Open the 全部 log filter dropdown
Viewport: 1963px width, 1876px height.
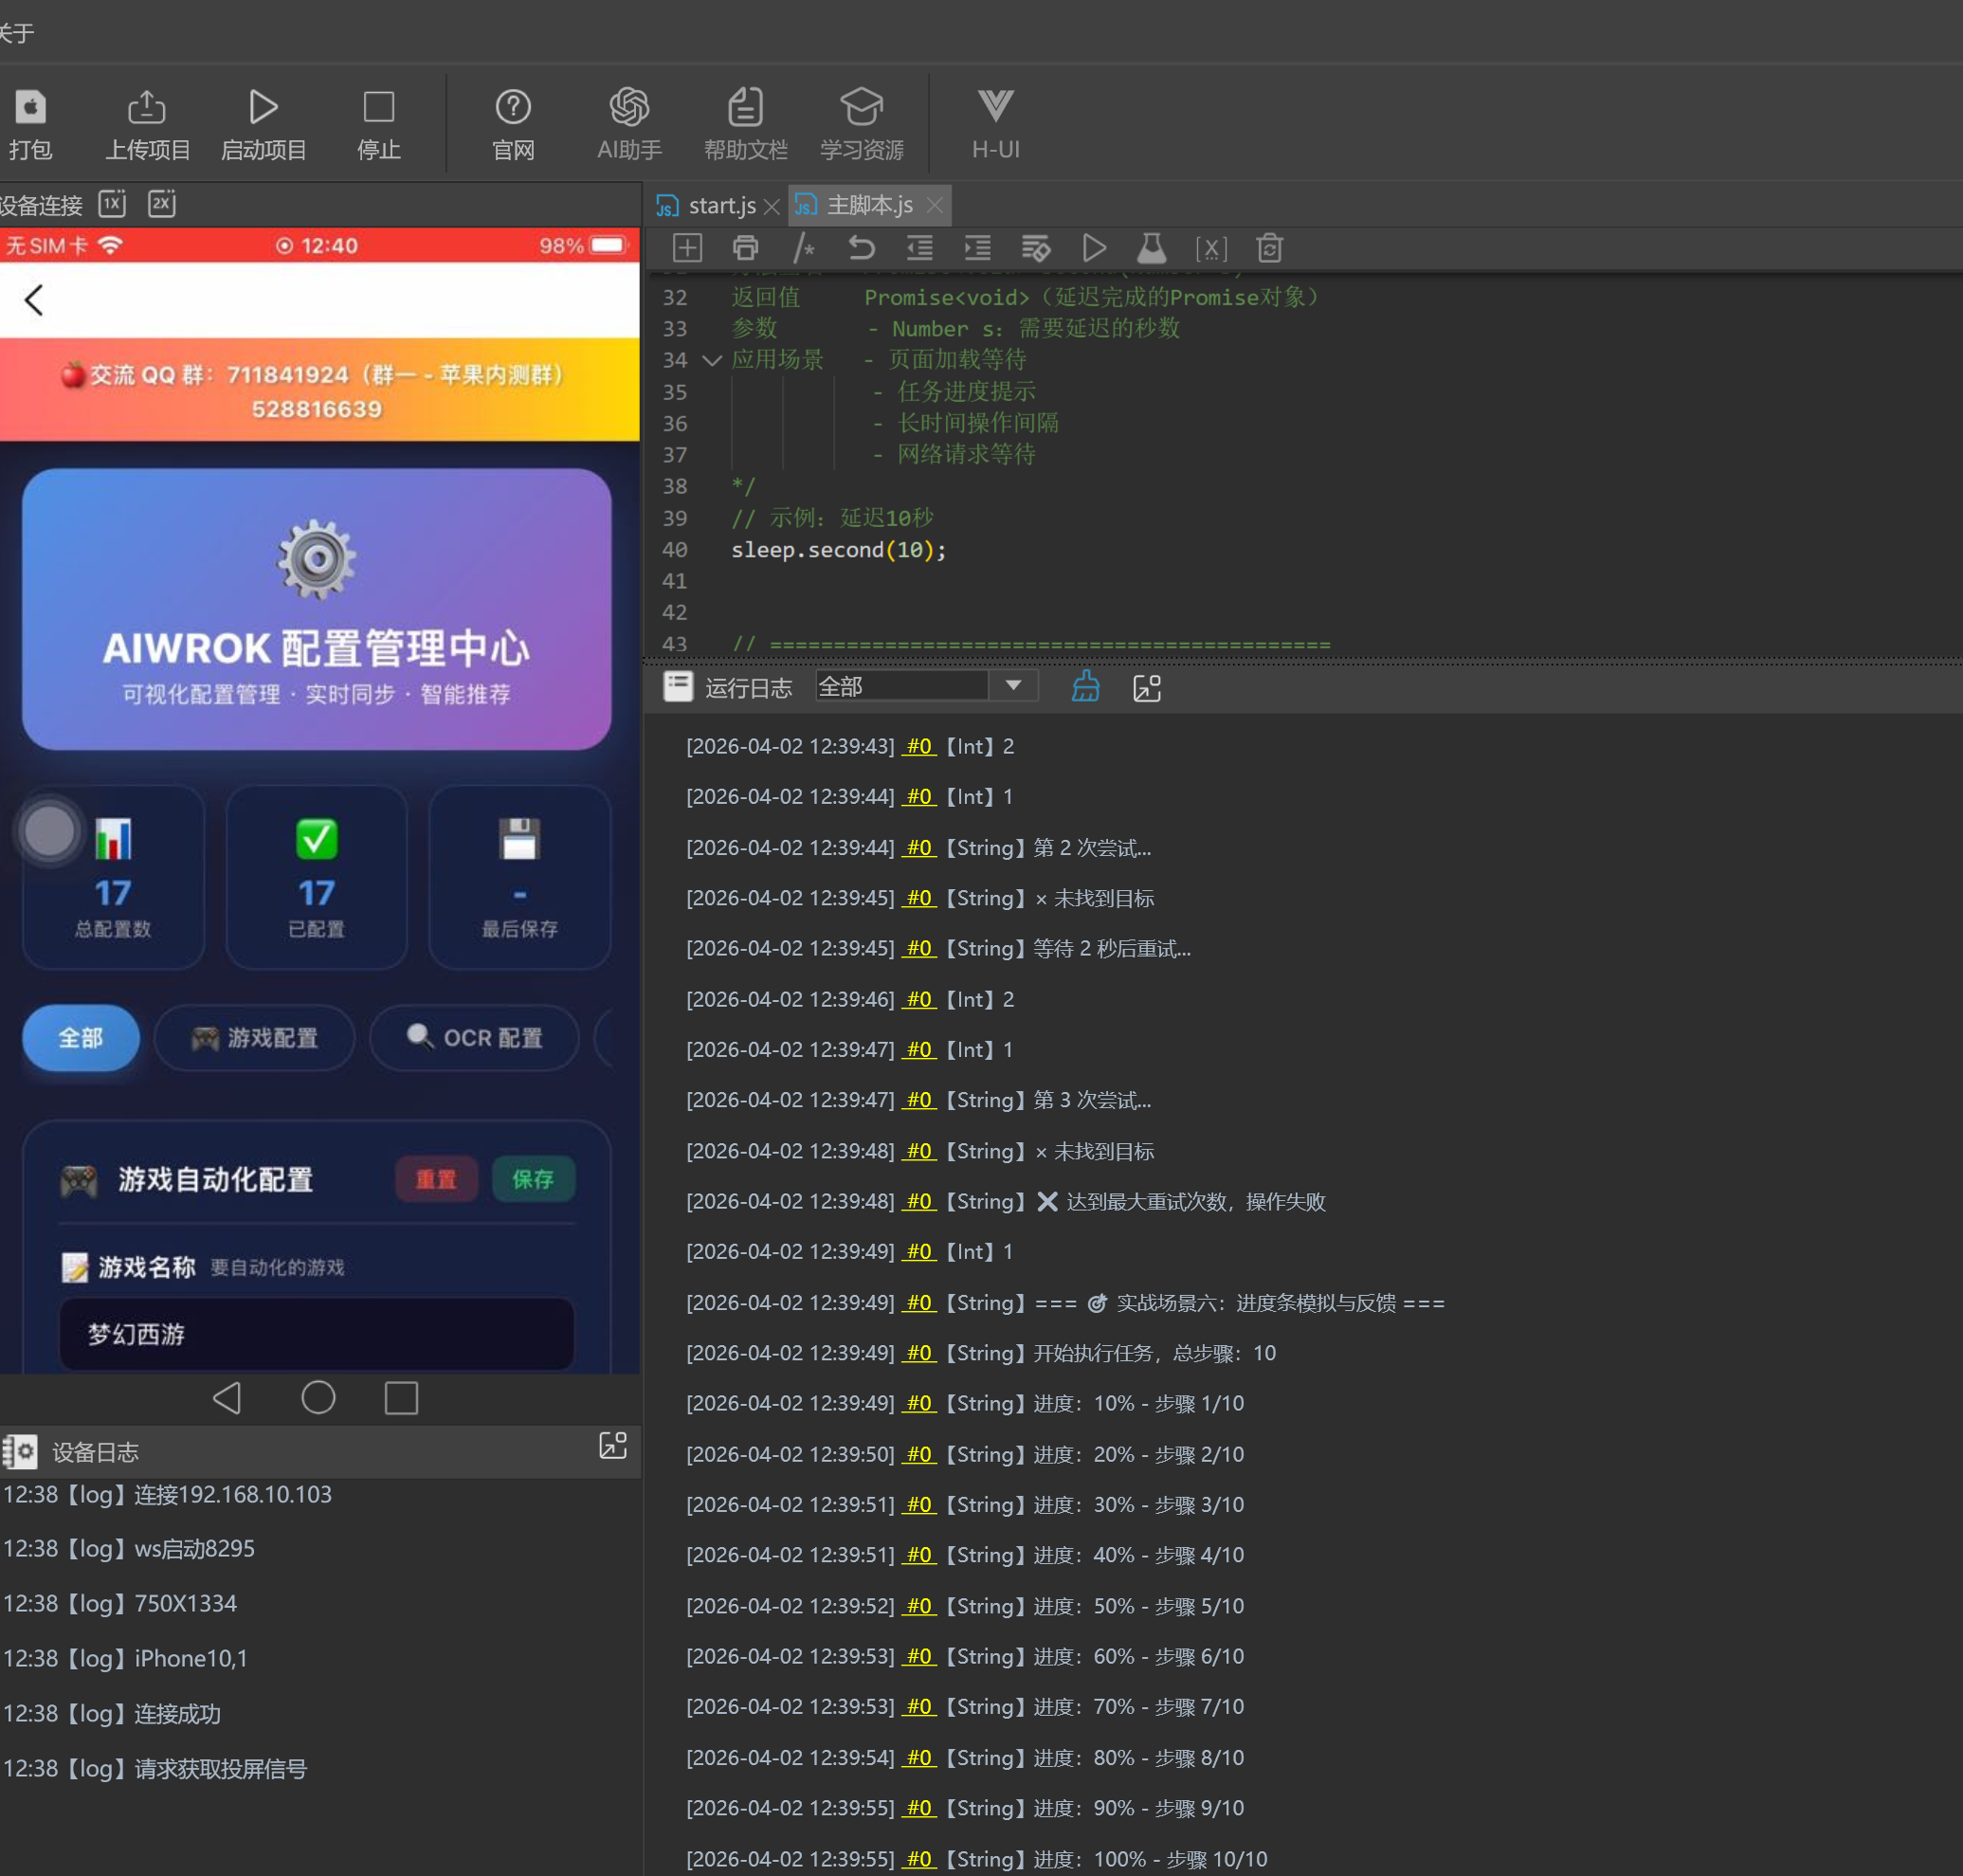[x=1012, y=686]
